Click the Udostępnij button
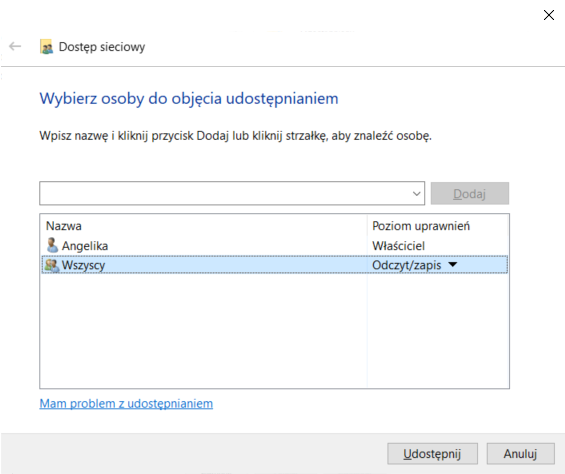 [432, 453]
